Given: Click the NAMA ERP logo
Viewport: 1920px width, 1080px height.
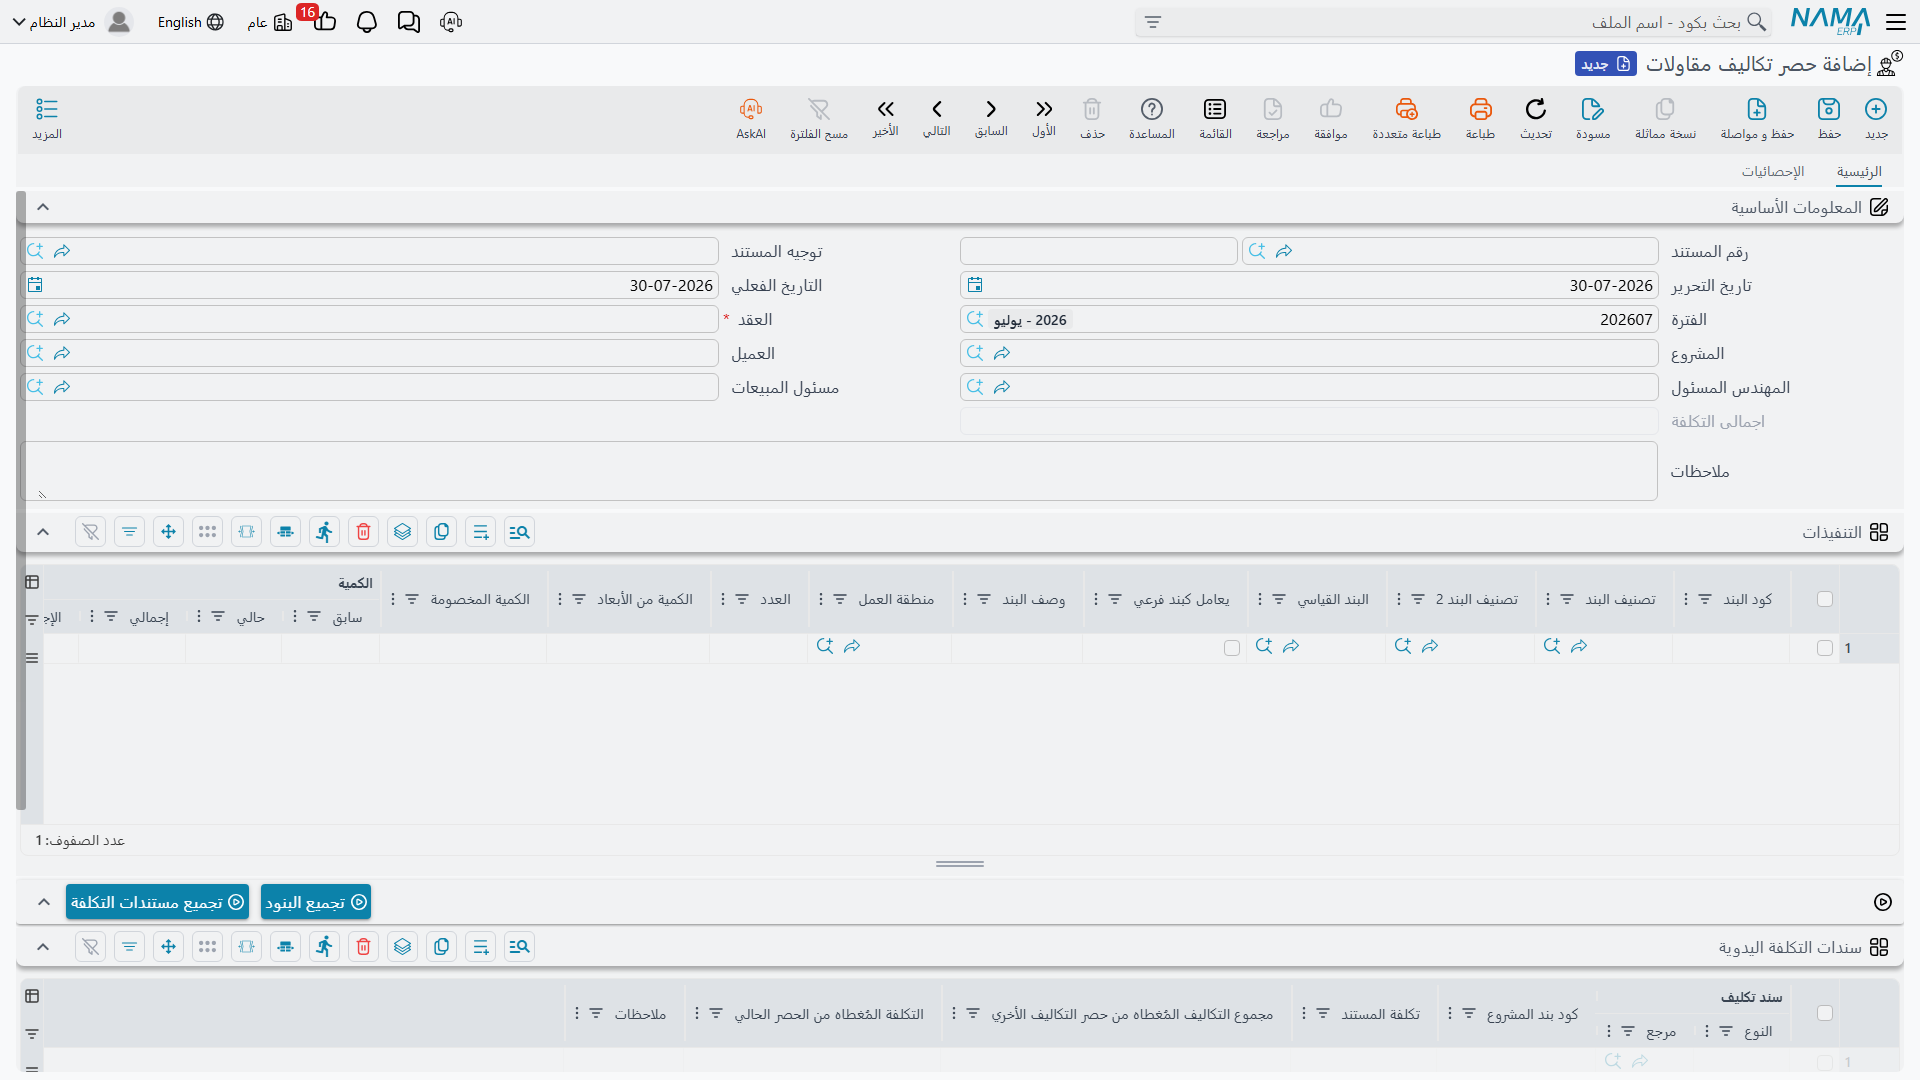Looking at the screenshot, I should click(1830, 21).
